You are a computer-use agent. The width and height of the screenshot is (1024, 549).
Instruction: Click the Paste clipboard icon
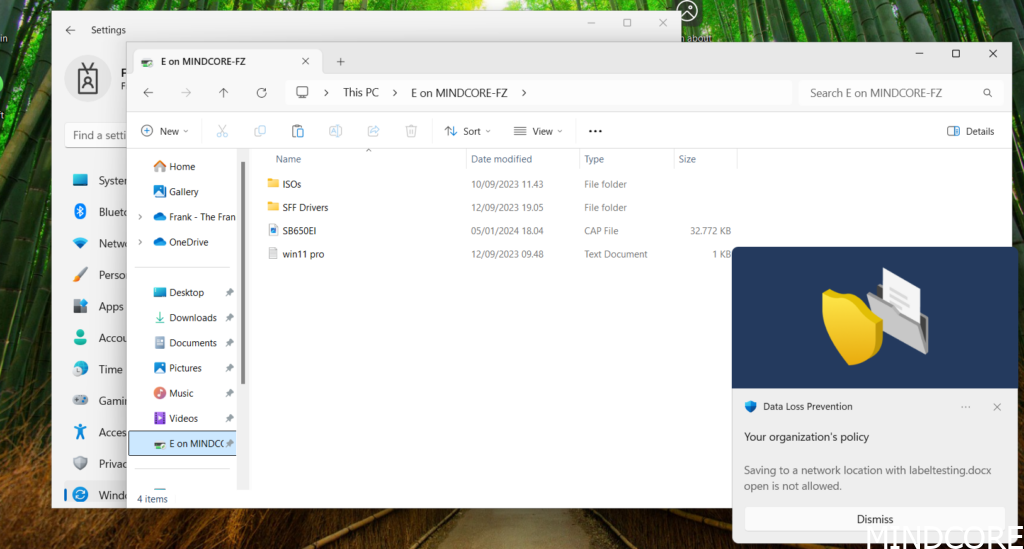click(x=297, y=131)
